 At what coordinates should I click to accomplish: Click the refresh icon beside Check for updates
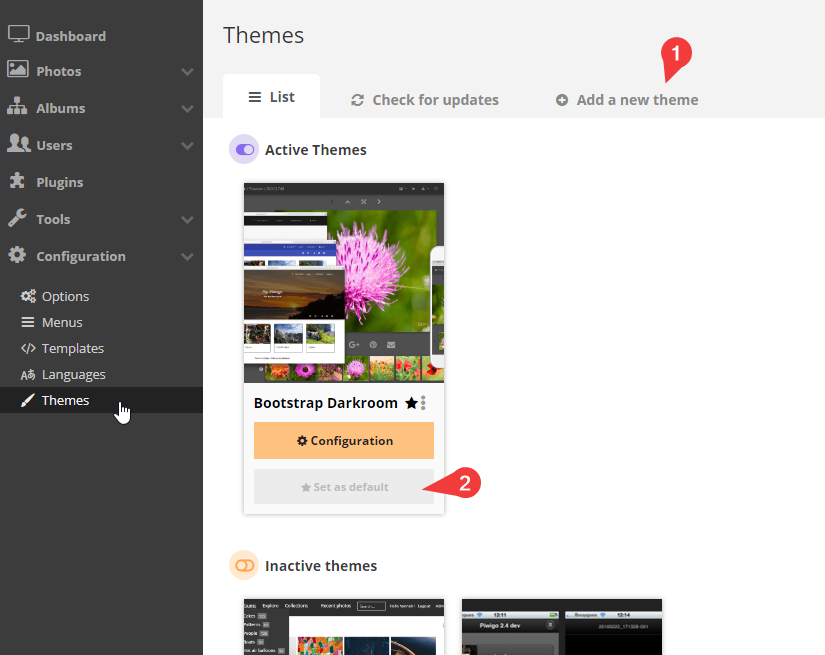358,100
